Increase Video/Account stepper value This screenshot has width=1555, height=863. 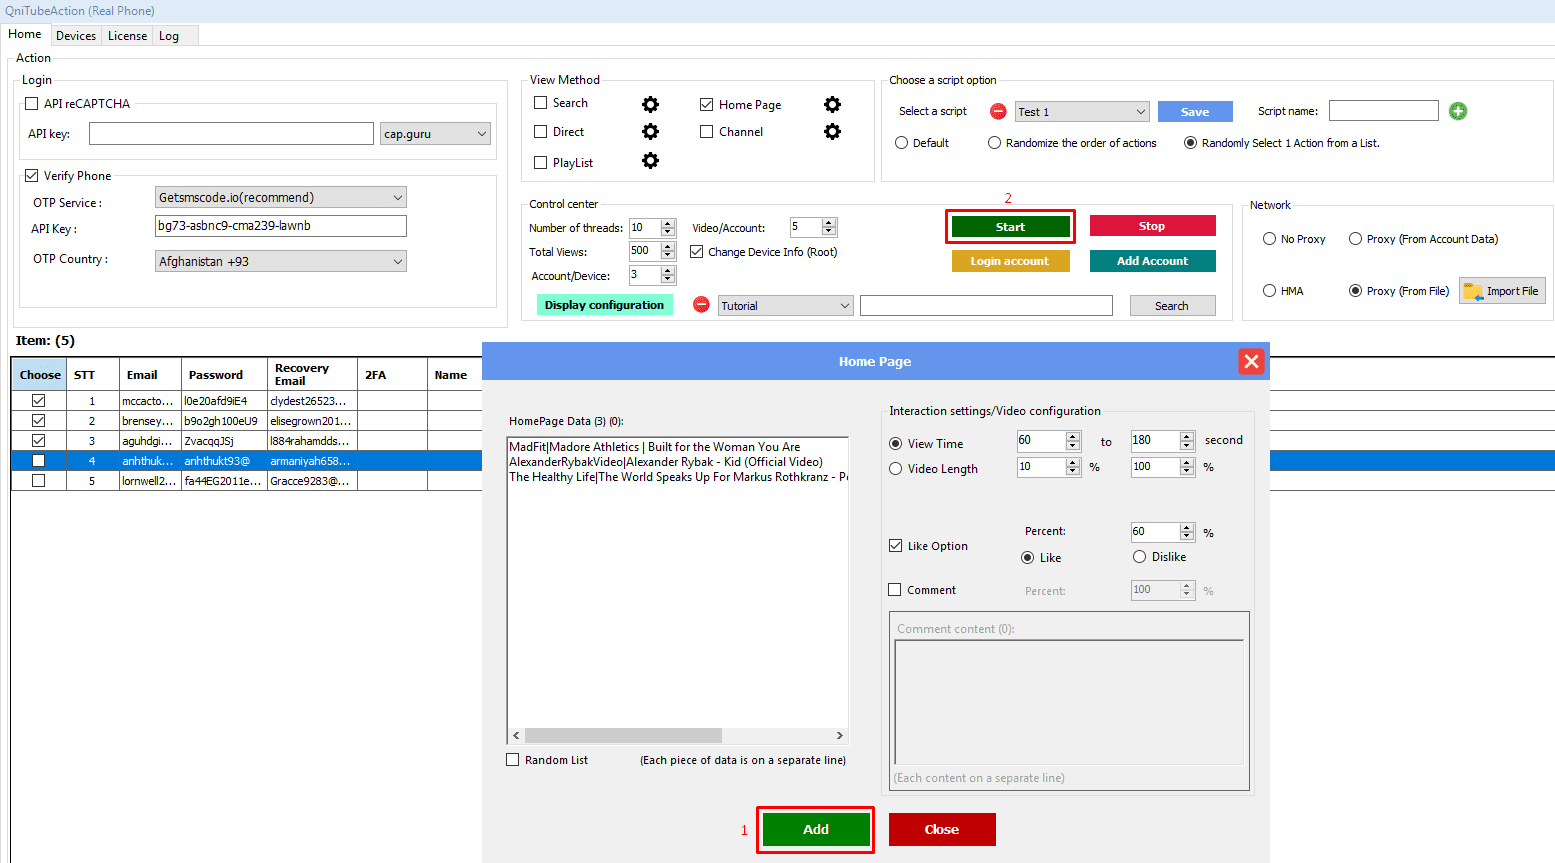829,223
